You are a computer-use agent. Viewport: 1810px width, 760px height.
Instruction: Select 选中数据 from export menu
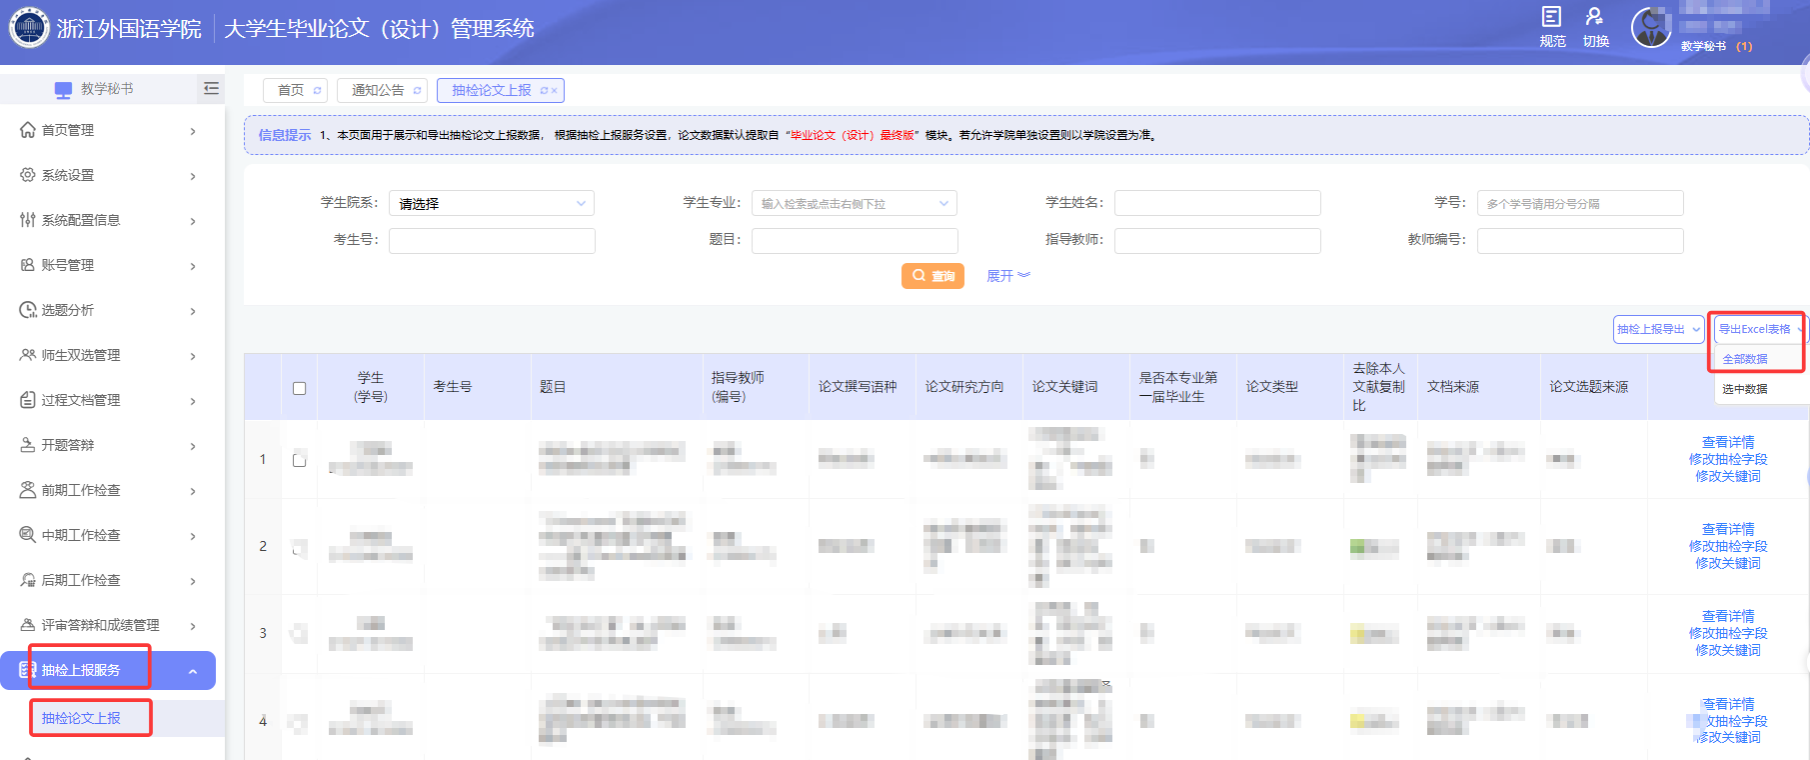(x=1745, y=389)
